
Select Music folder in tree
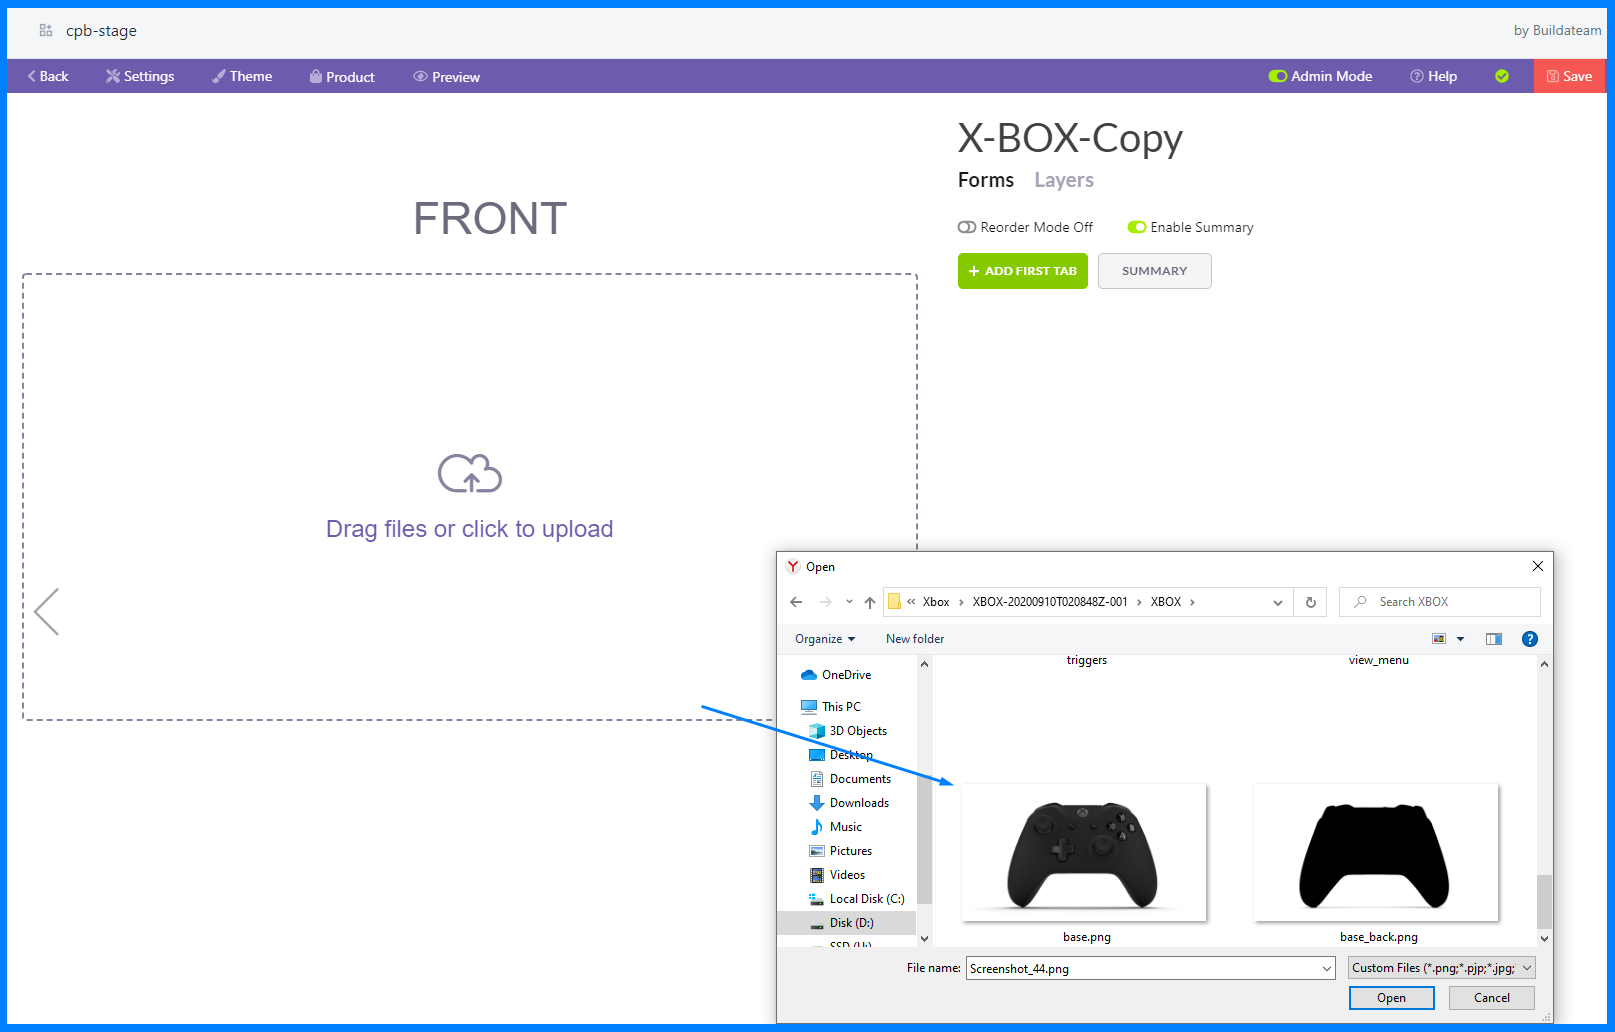click(x=836, y=827)
